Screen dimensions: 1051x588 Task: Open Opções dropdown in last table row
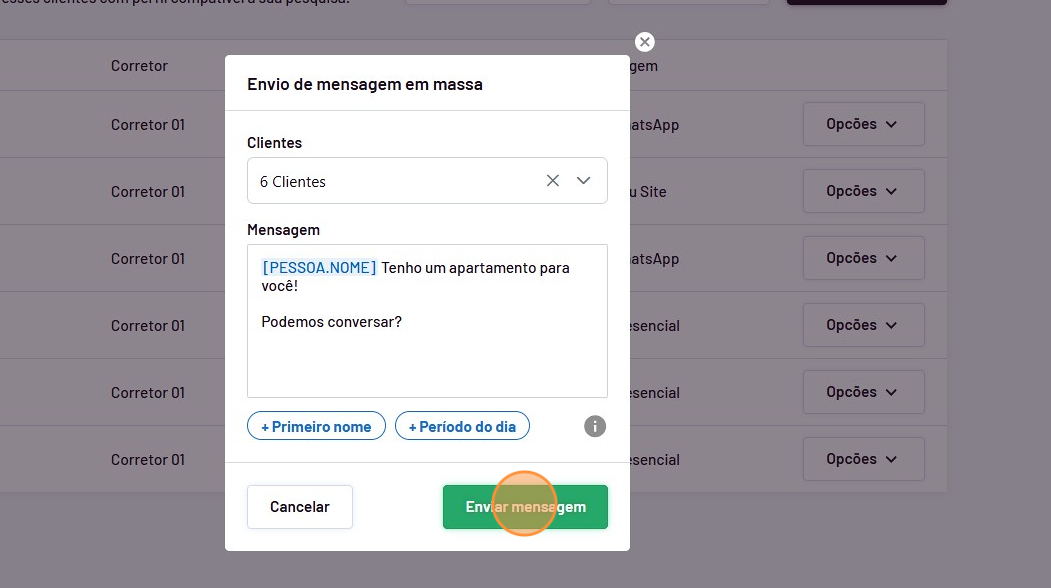point(863,459)
